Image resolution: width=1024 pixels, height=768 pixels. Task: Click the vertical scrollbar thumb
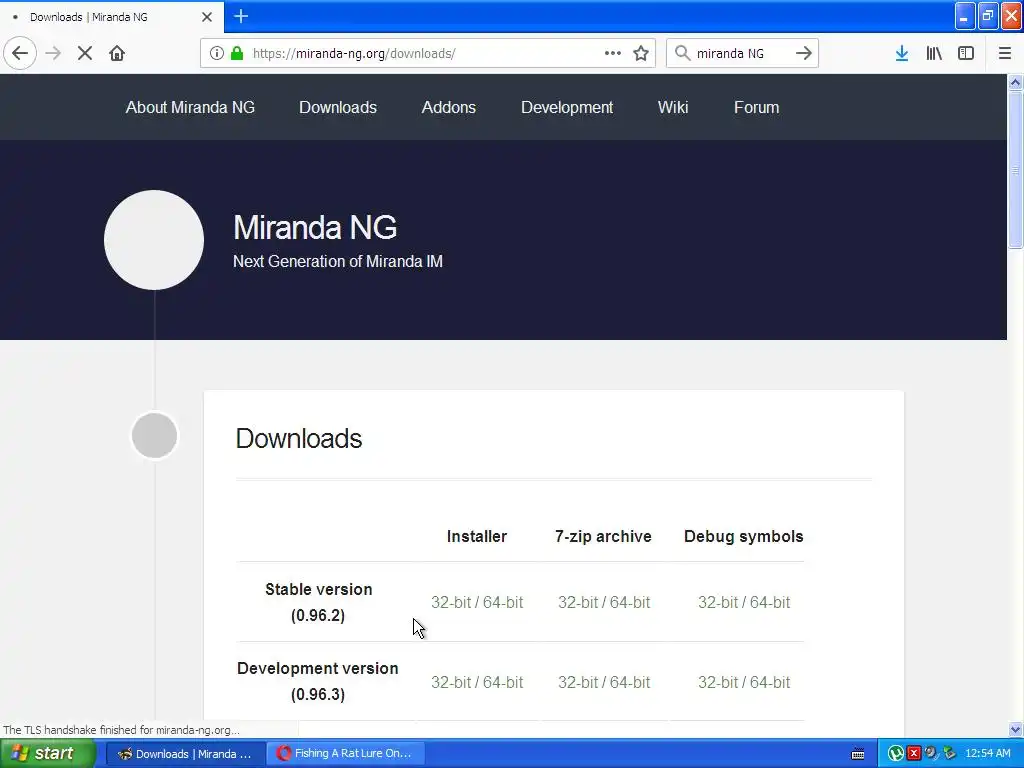click(x=1015, y=170)
